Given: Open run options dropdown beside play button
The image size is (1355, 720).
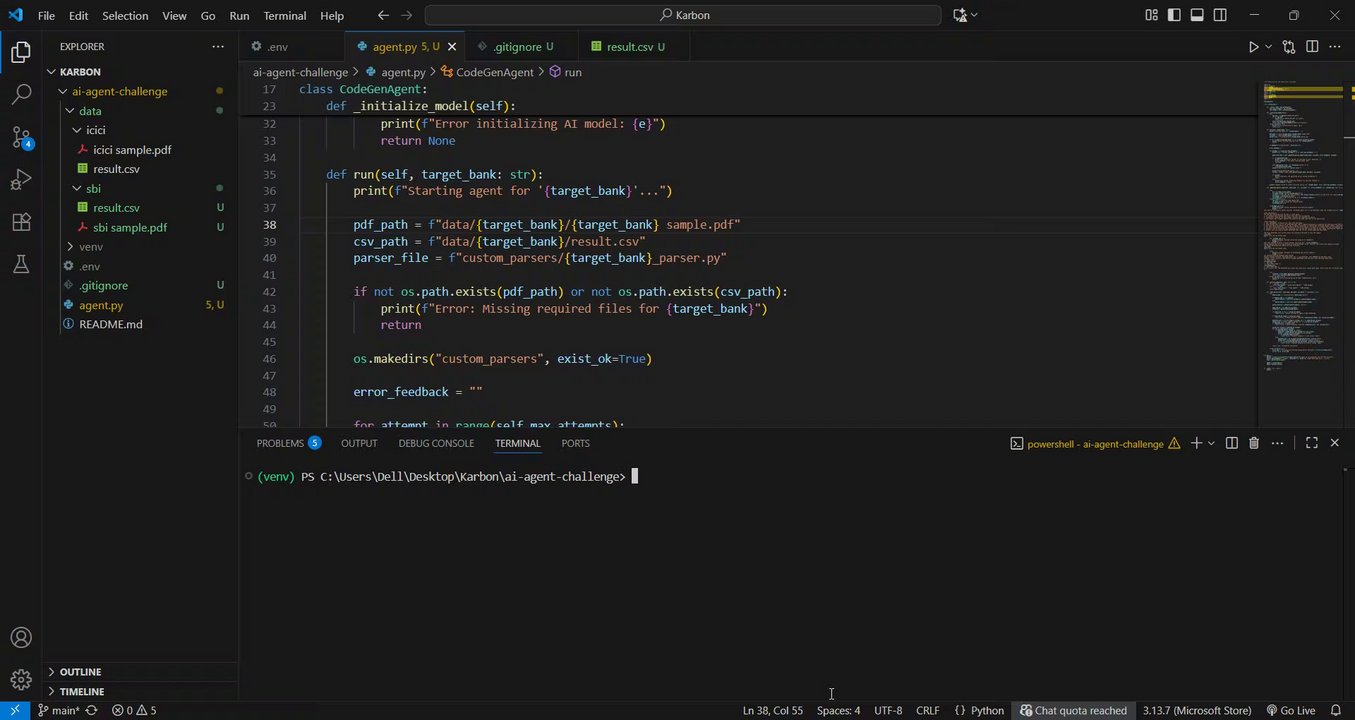Looking at the screenshot, I should click(1269, 47).
